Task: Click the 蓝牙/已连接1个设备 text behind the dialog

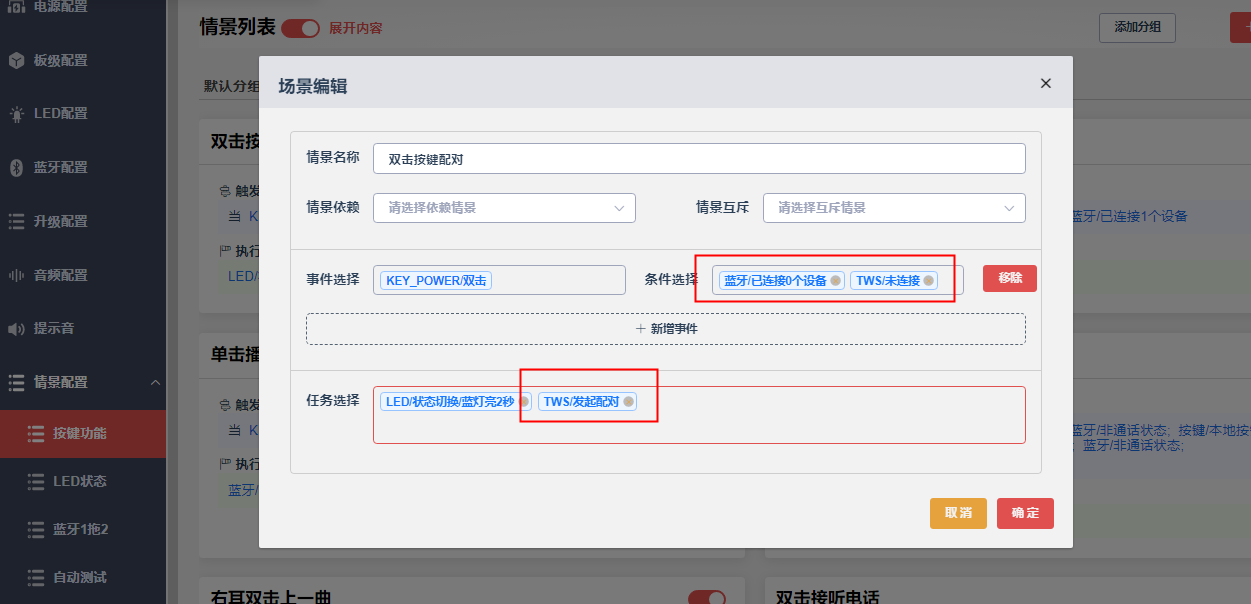Action: click(x=1130, y=216)
